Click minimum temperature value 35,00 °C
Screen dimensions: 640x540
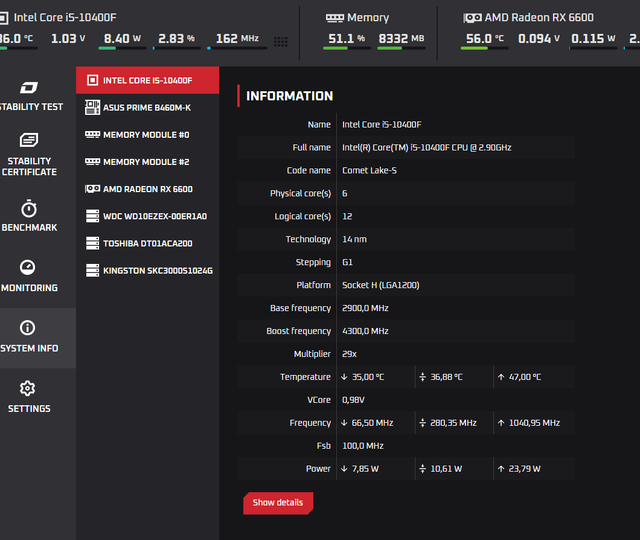click(368, 377)
